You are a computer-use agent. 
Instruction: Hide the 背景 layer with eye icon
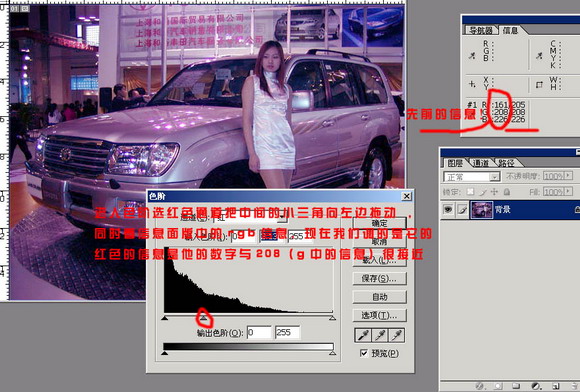[x=448, y=210]
